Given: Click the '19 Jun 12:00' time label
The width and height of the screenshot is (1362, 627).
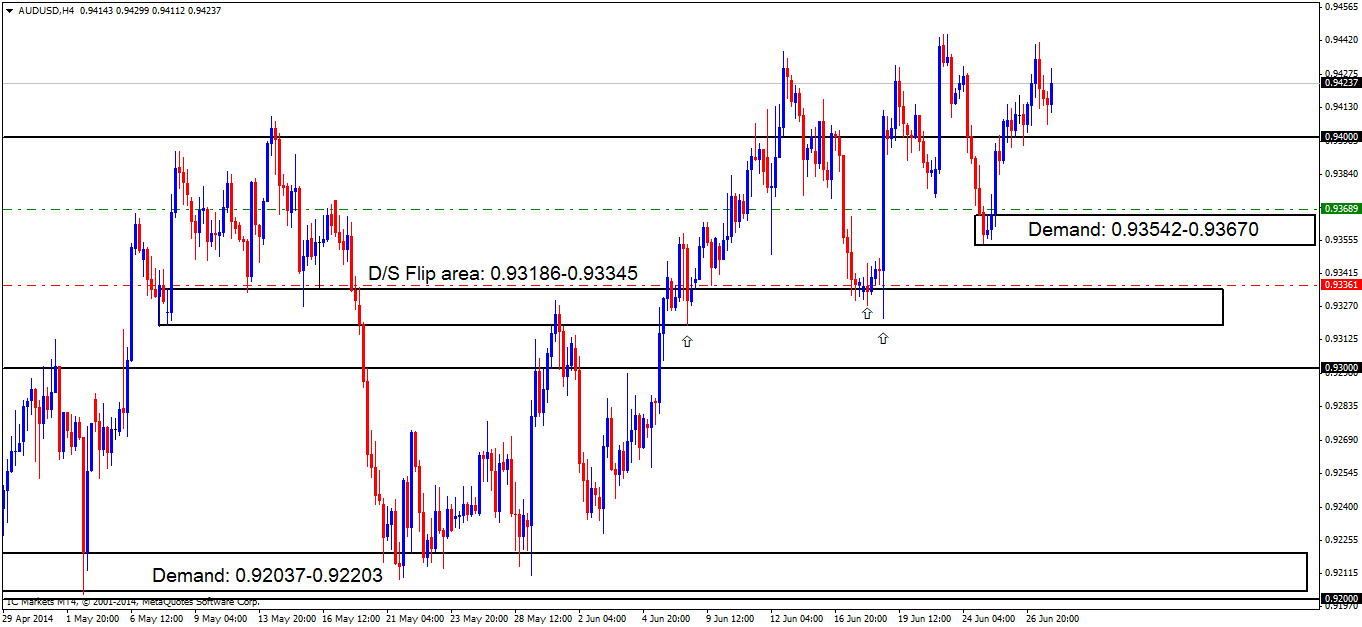Looking at the screenshot, I should [923, 619].
